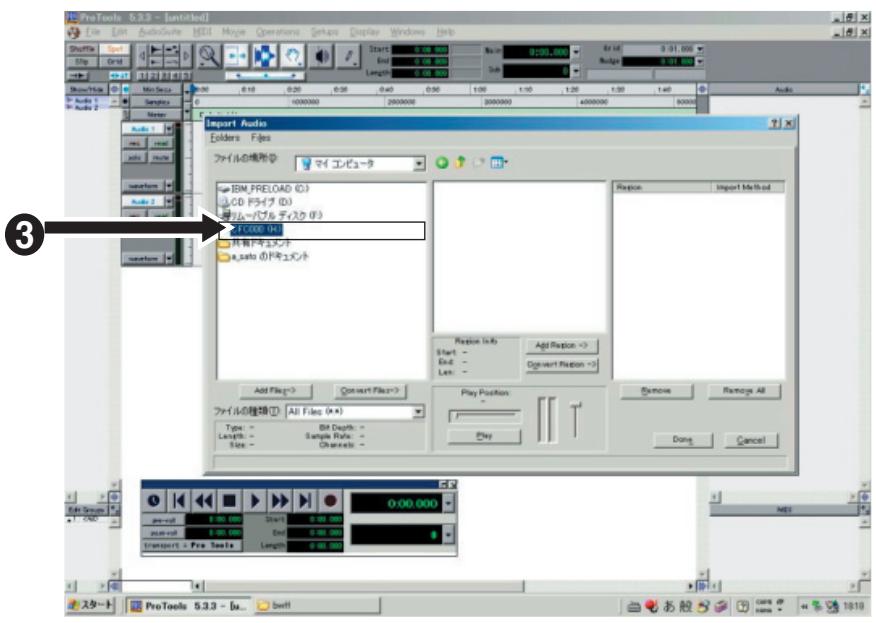
Task: Click Return to Zero in Transport
Action: click(179, 501)
